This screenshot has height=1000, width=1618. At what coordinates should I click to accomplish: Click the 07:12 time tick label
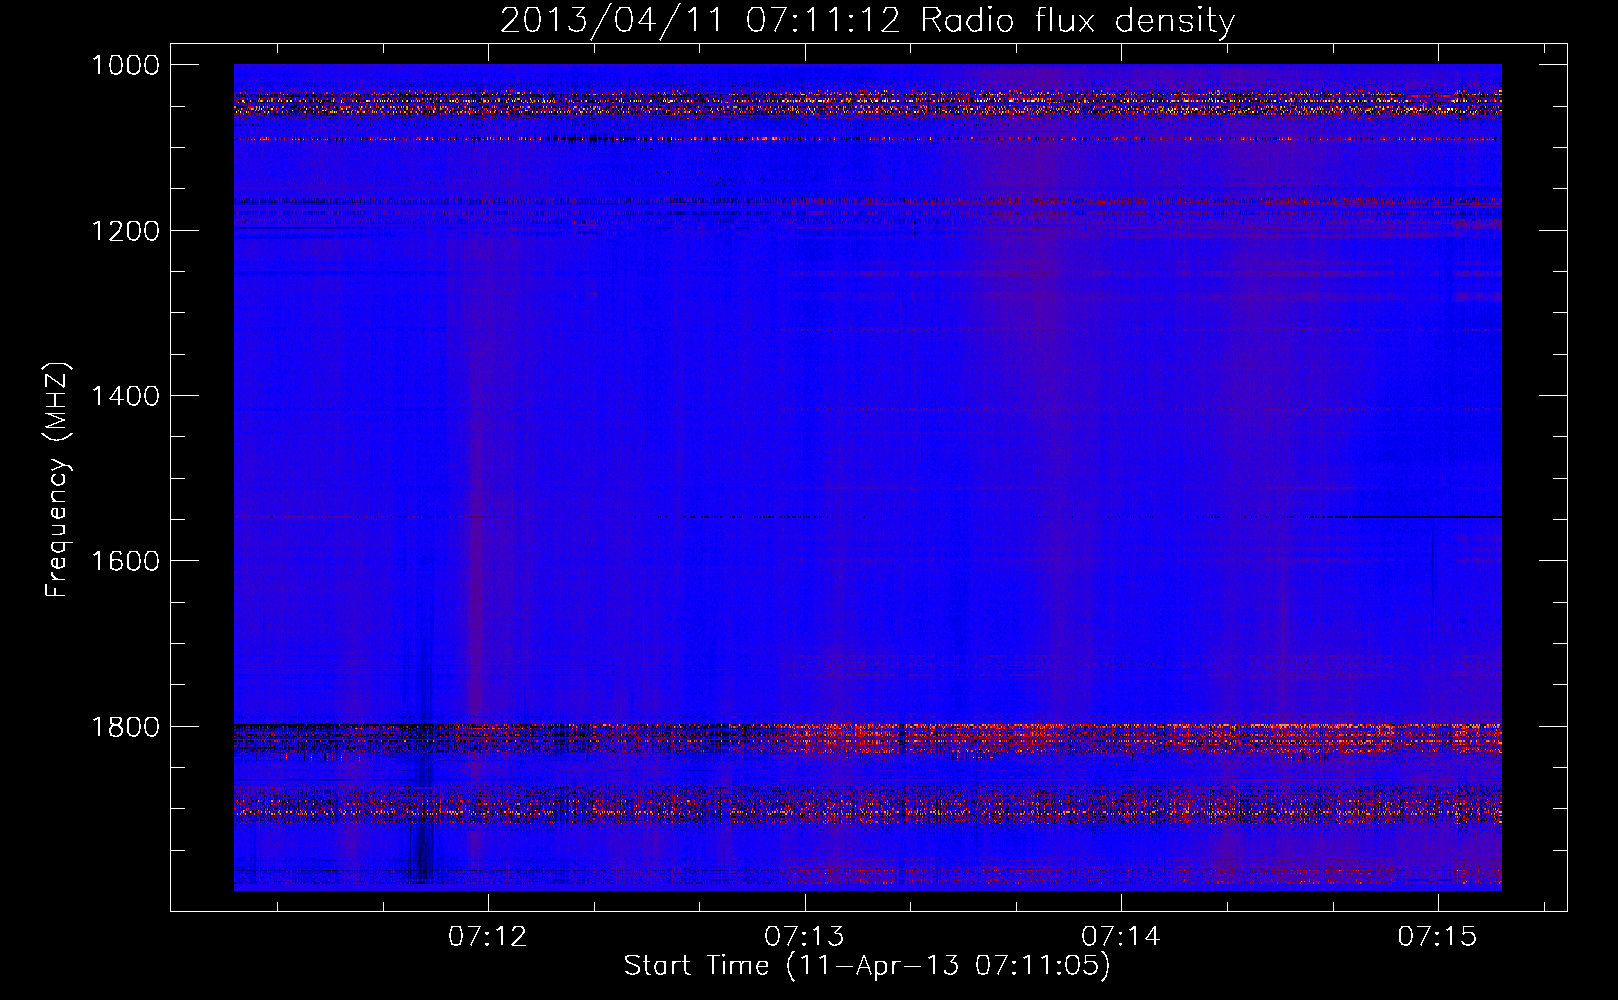click(x=487, y=936)
